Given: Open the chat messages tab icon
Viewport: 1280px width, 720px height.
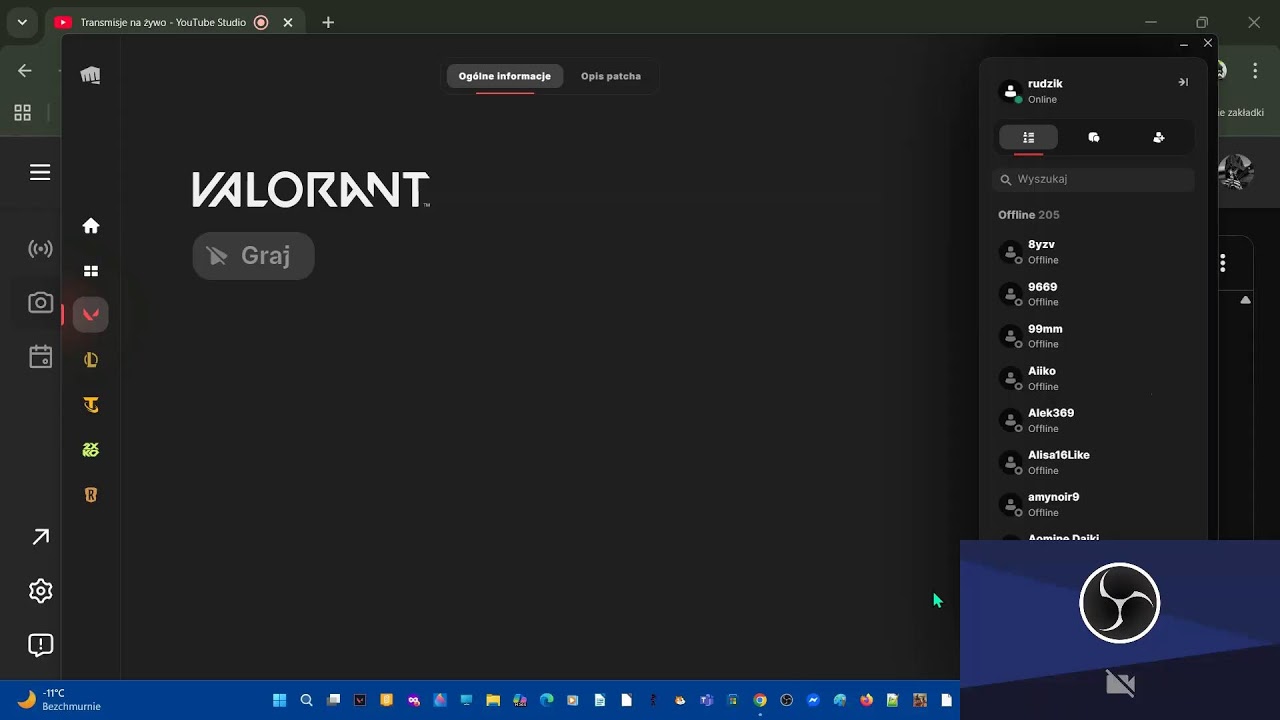Looking at the screenshot, I should pos(1094,137).
